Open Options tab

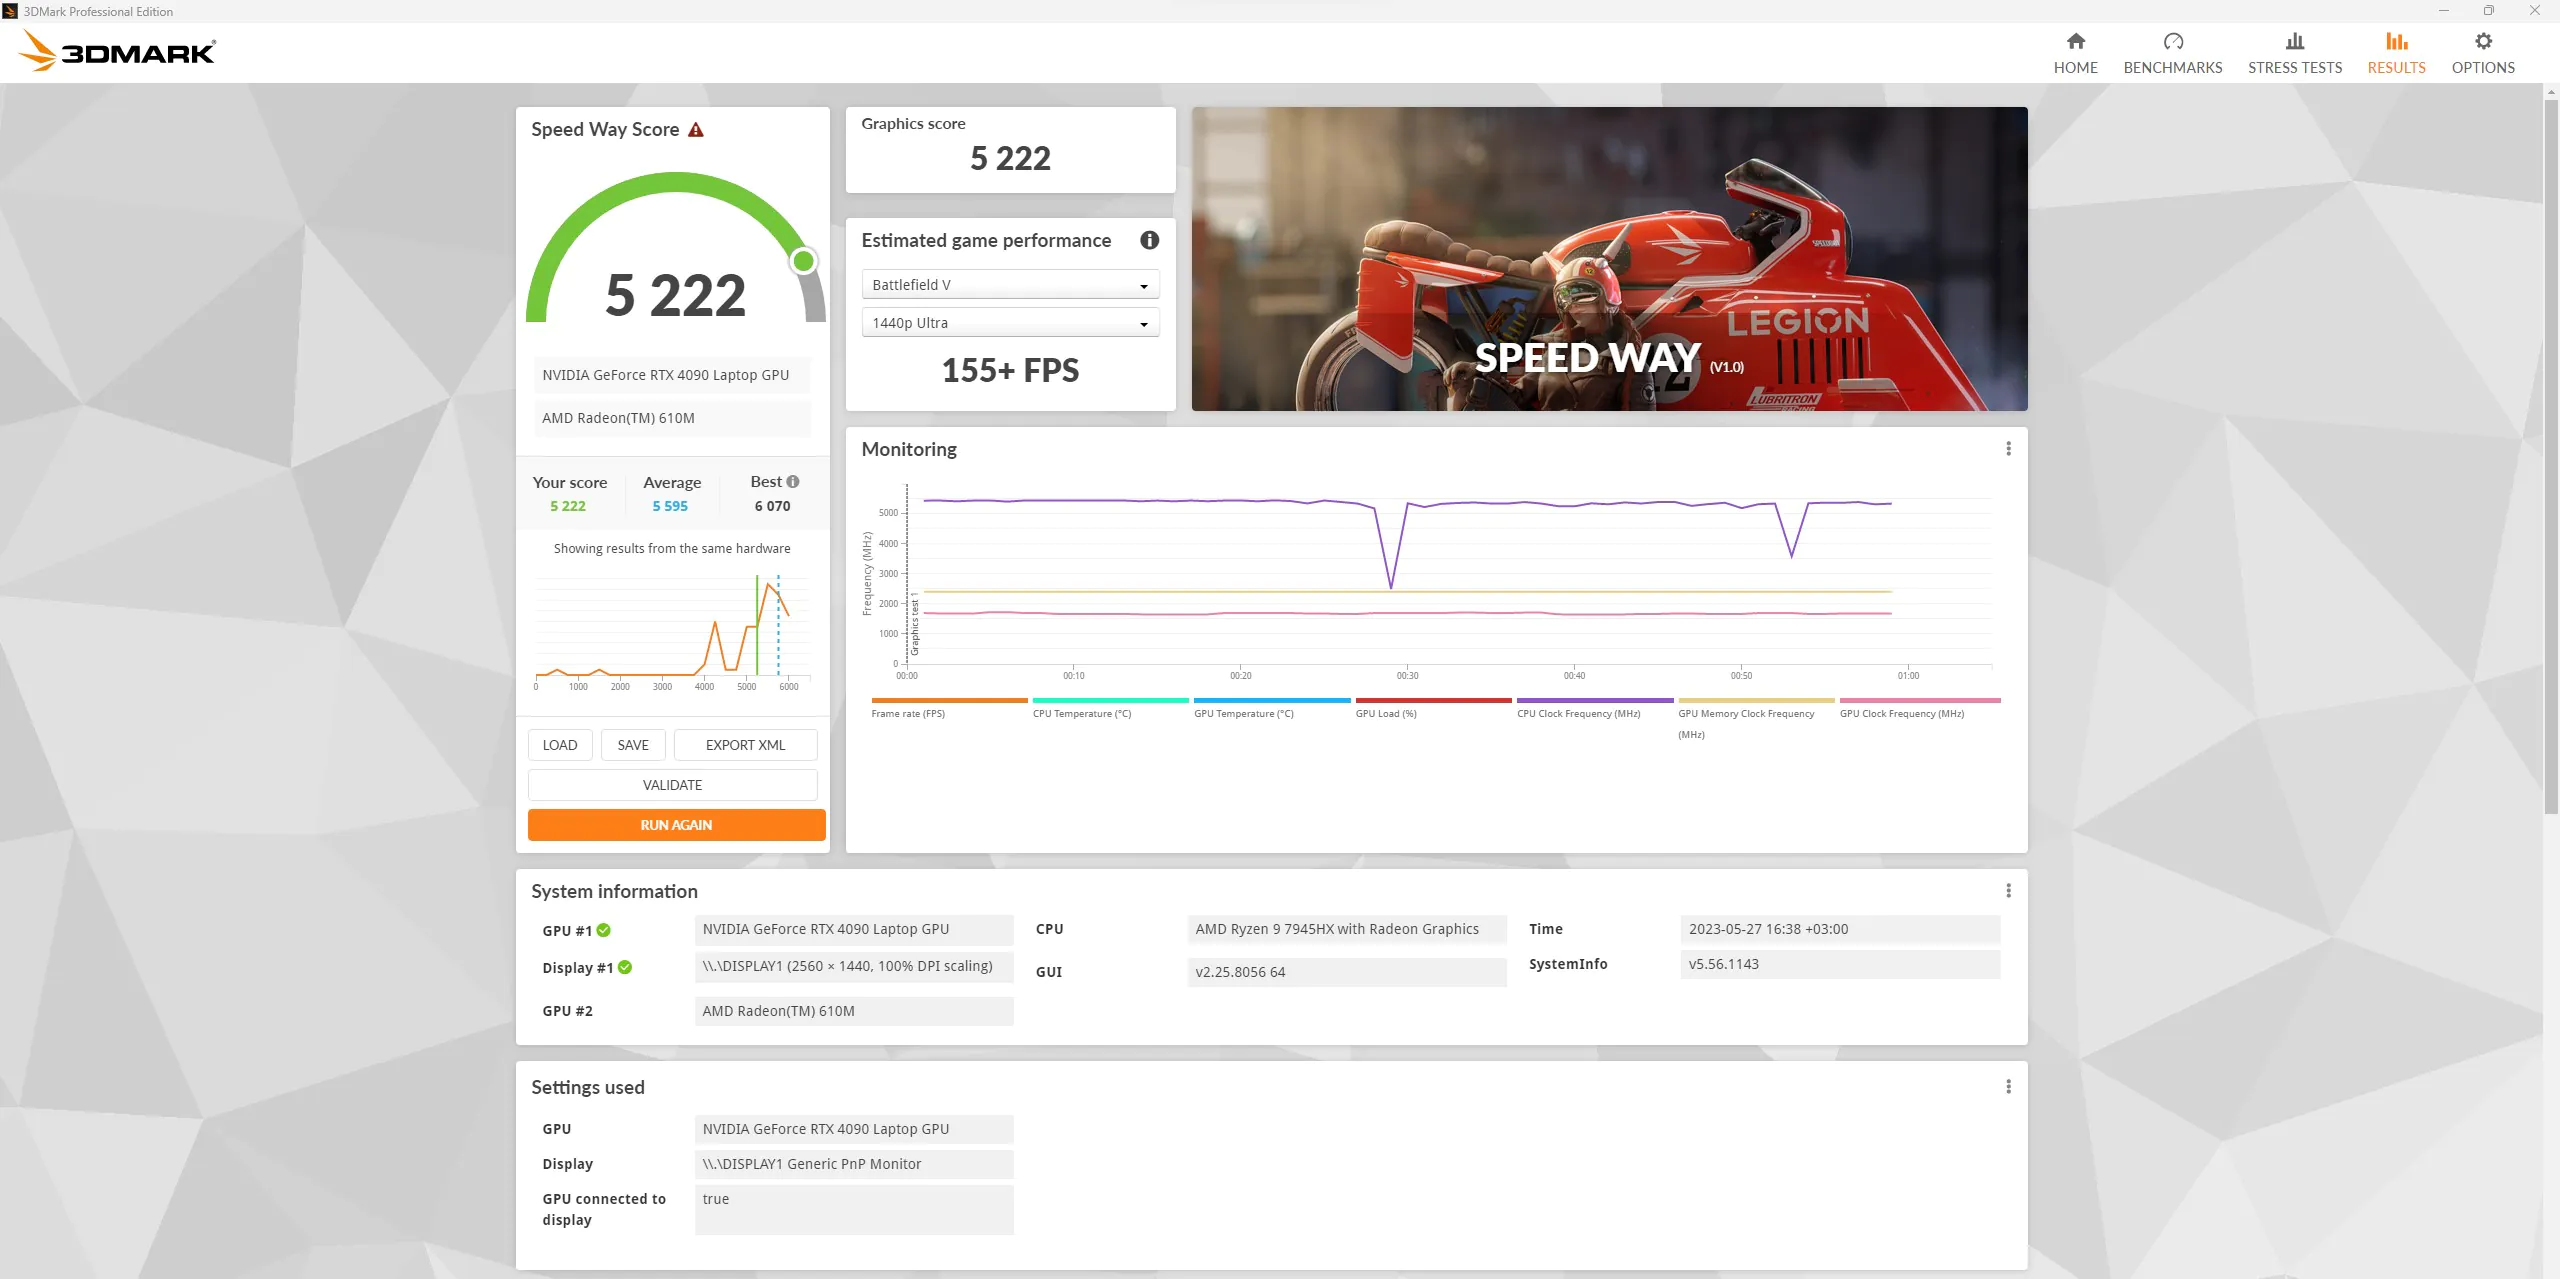(x=2482, y=53)
